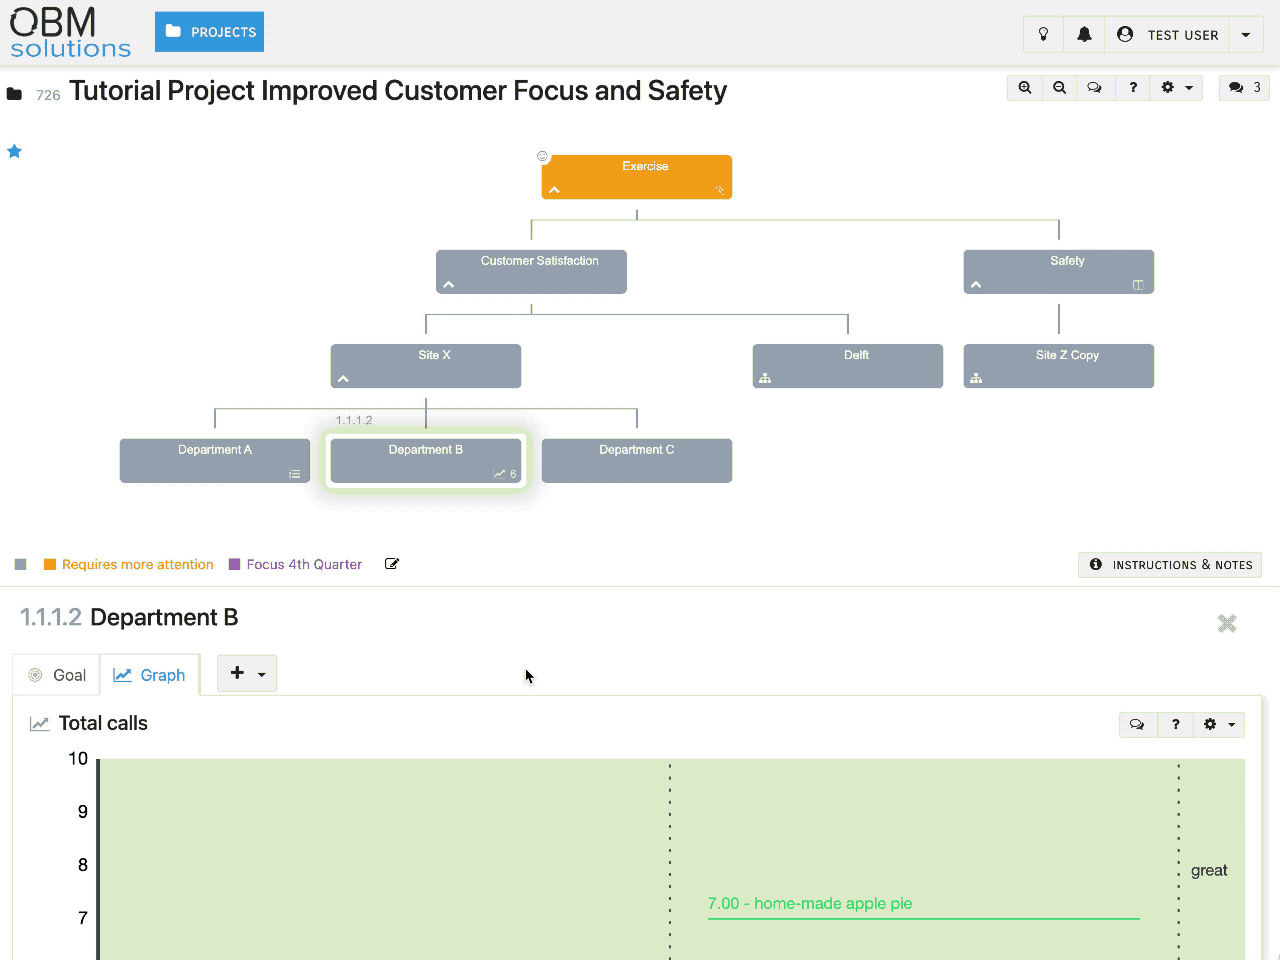Open the Projects button
Image resolution: width=1280 pixels, height=960 pixels.
click(209, 32)
